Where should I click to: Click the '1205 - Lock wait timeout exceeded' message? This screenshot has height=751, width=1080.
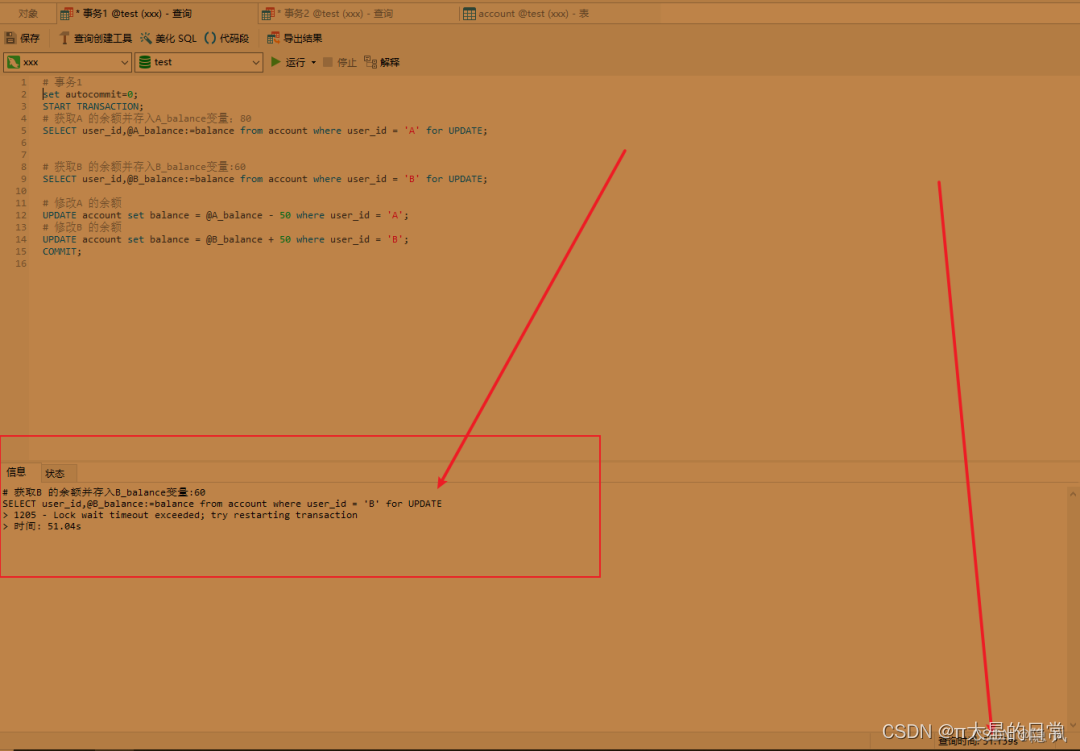[180, 515]
